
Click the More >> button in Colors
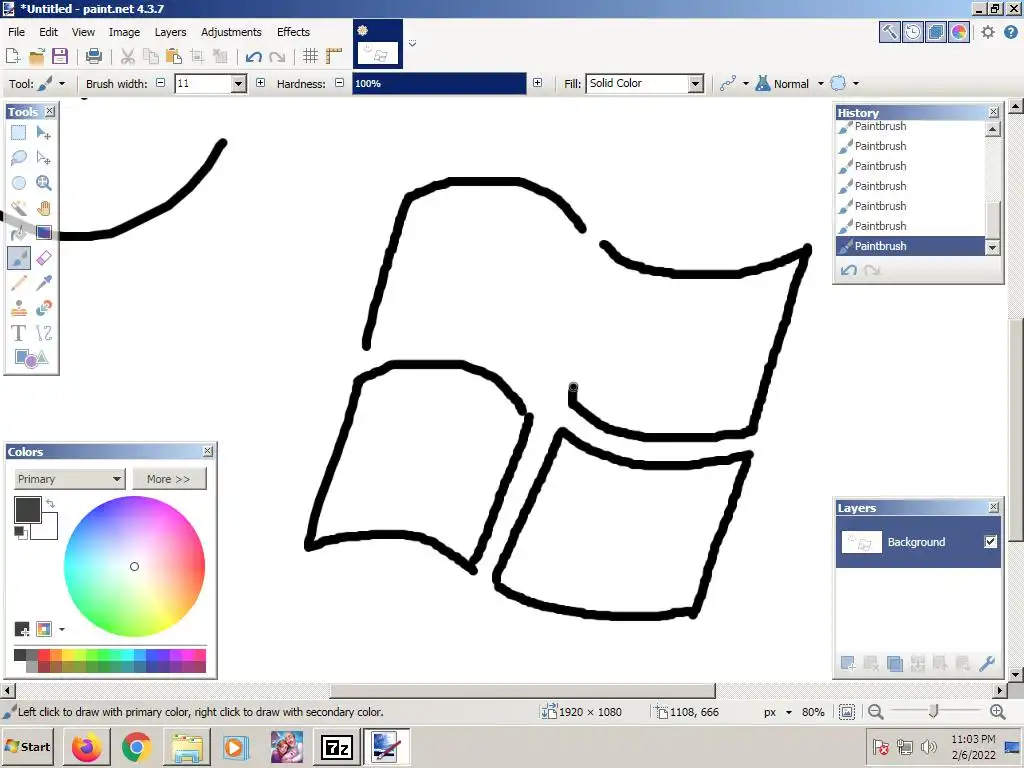169,479
